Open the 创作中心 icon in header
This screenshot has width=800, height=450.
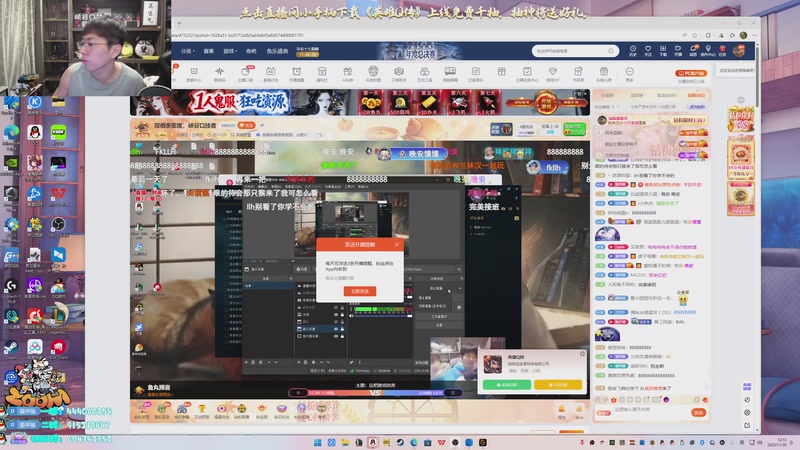[708, 51]
